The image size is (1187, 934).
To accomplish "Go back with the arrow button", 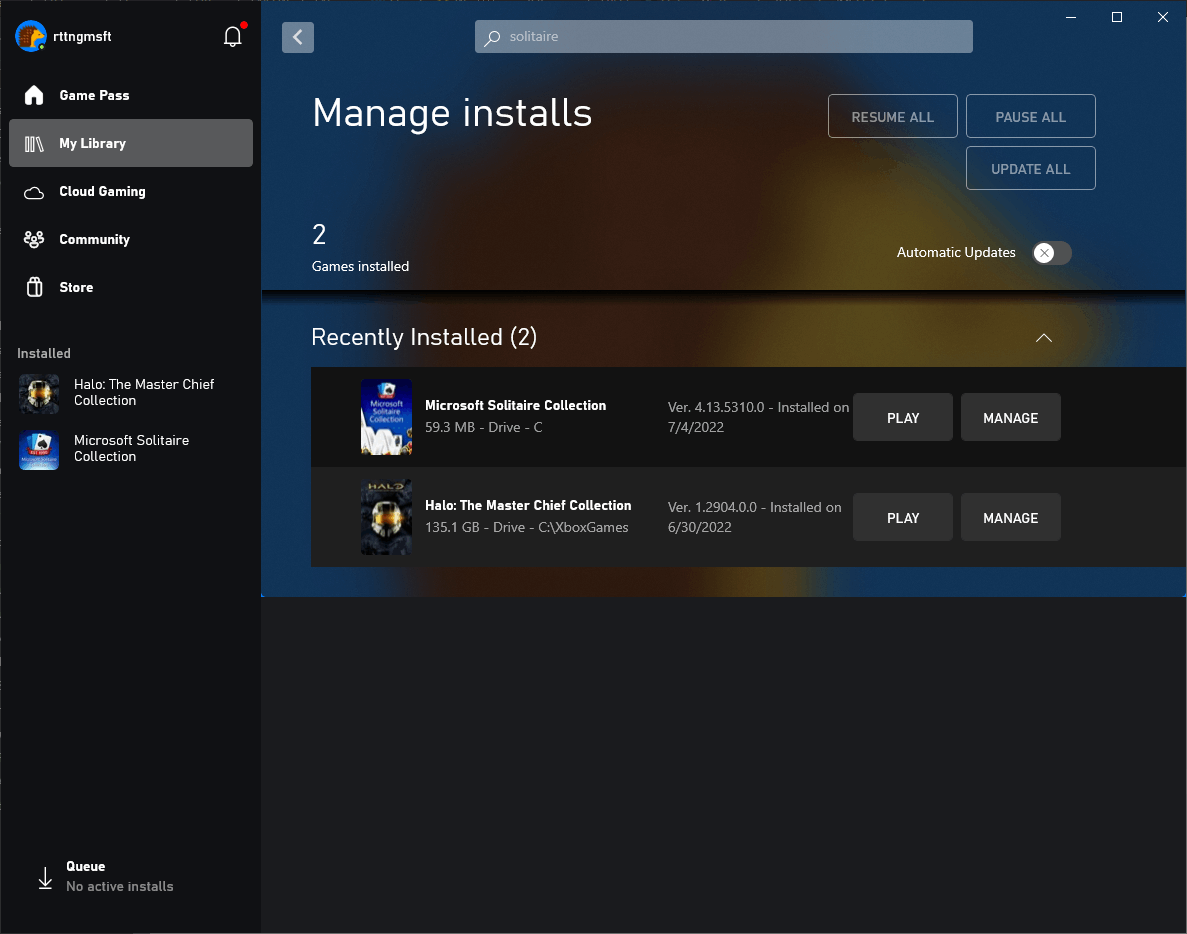I will pyautogui.click(x=298, y=37).
